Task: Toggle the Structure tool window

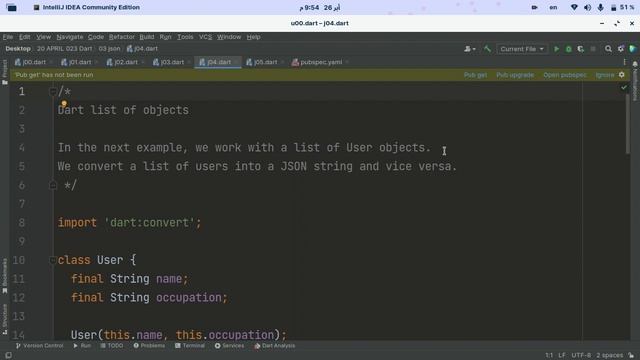Action: (x=5, y=319)
